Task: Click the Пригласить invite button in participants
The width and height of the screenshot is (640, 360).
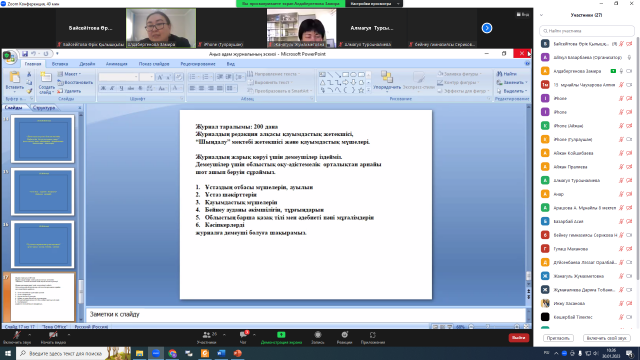Action: (558, 338)
